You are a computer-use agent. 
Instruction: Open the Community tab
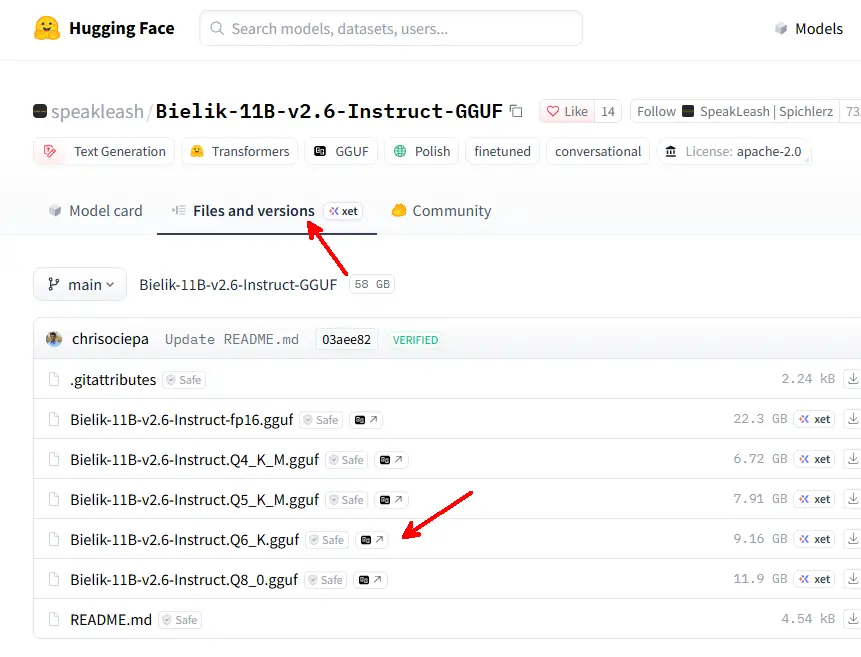tap(441, 211)
